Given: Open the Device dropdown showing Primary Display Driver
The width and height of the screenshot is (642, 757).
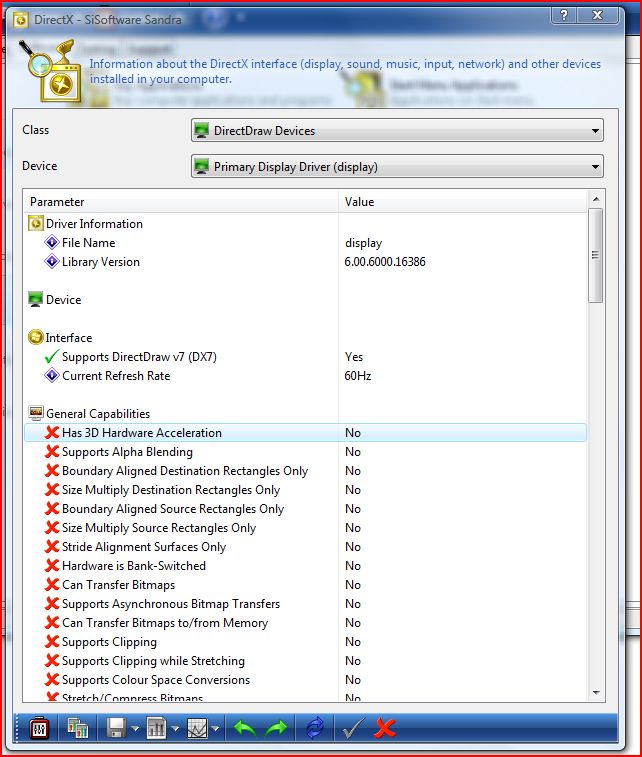Looking at the screenshot, I should point(397,167).
